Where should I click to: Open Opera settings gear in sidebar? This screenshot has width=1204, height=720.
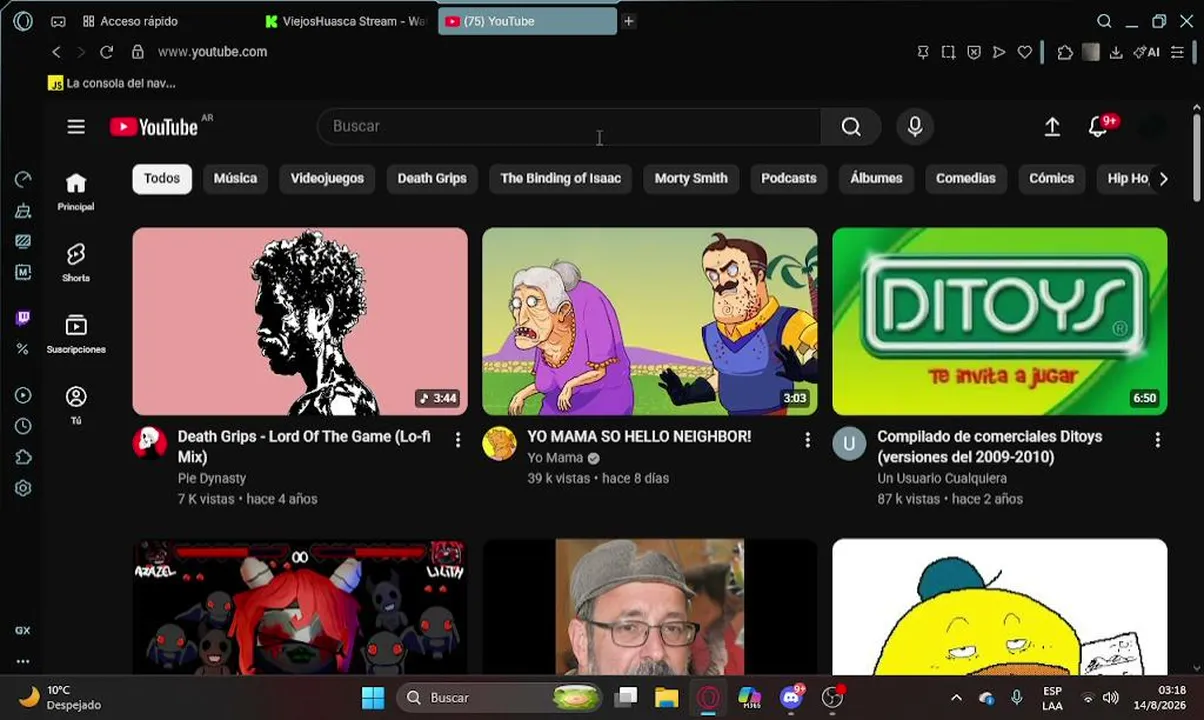(22, 488)
